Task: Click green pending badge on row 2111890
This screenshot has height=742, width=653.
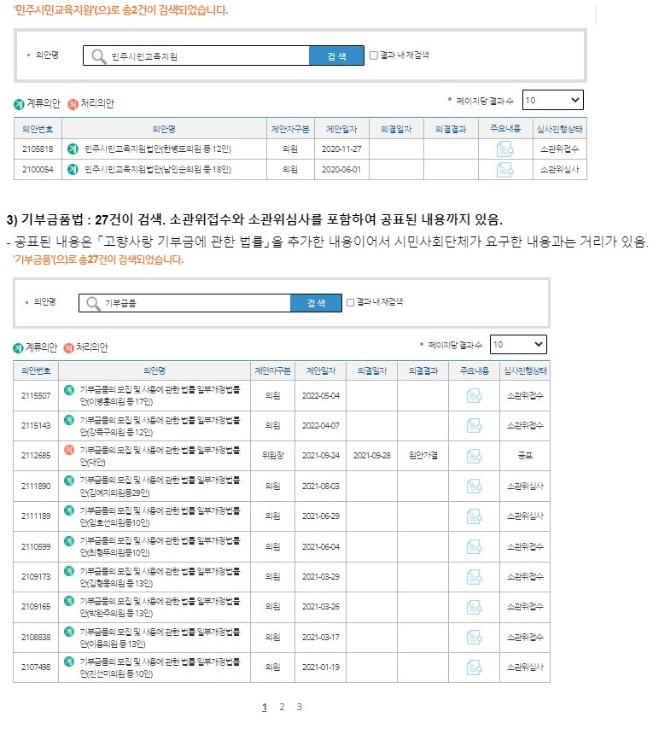Action: (x=69, y=480)
